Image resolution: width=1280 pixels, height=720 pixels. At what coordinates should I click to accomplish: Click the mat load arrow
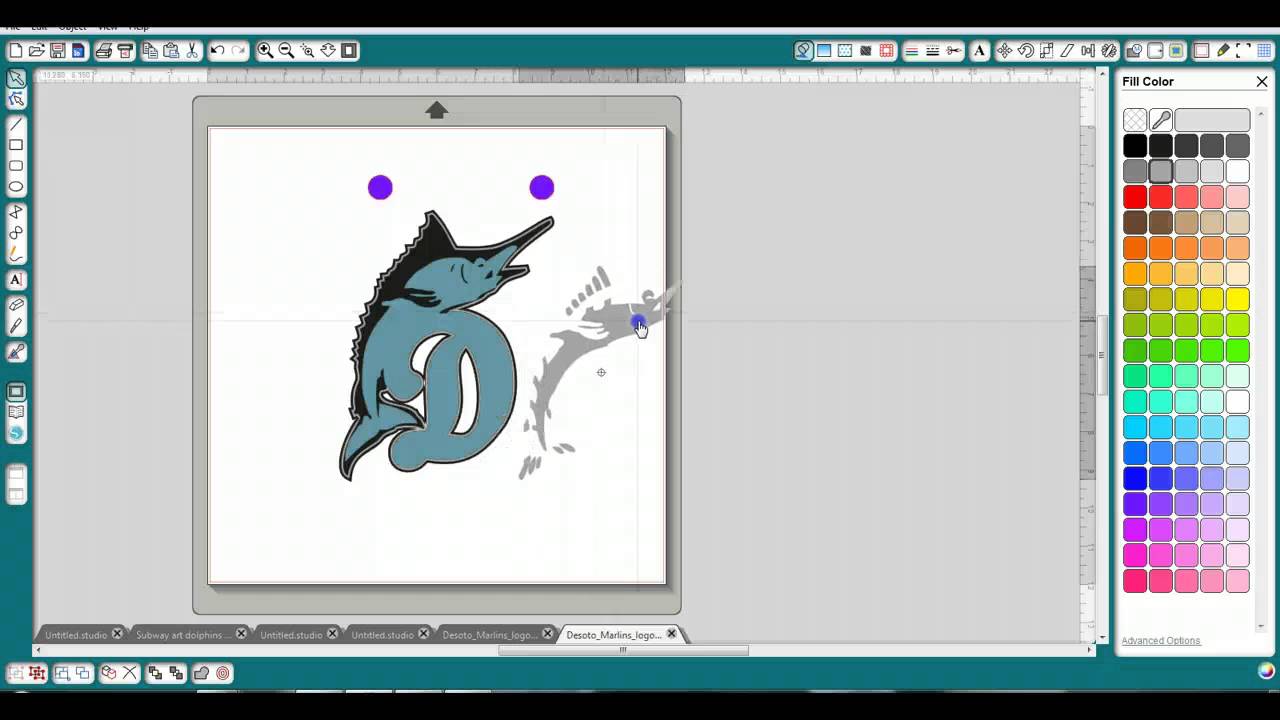click(436, 110)
